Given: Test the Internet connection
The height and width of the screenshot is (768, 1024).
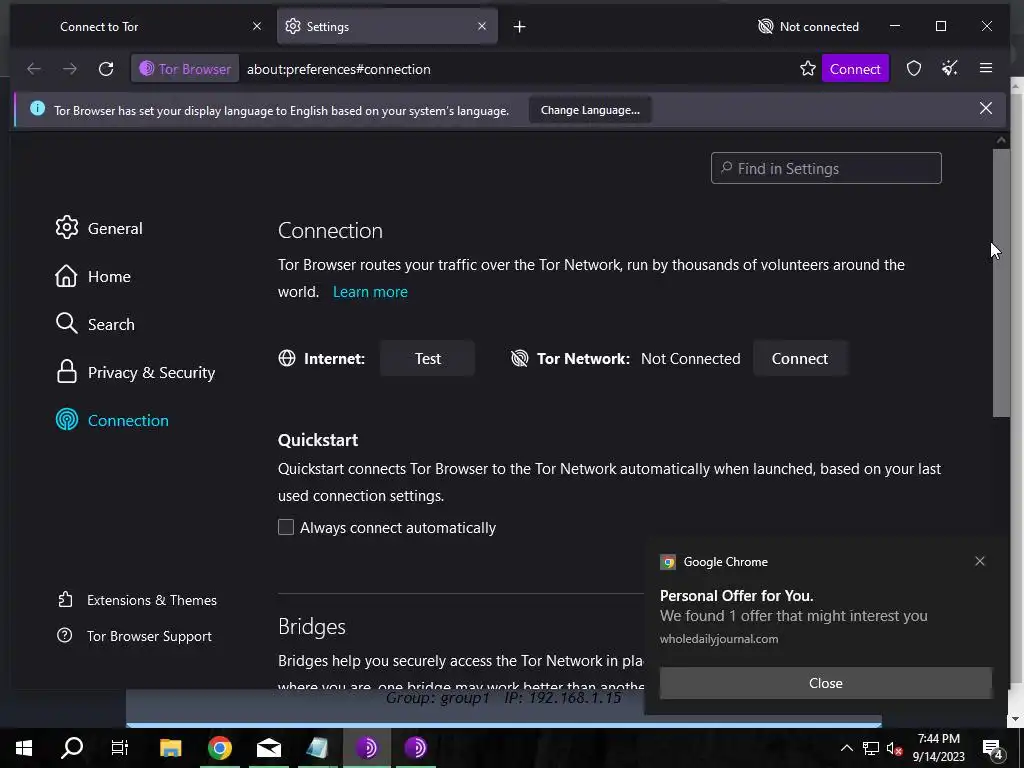Looking at the screenshot, I should click(428, 359).
